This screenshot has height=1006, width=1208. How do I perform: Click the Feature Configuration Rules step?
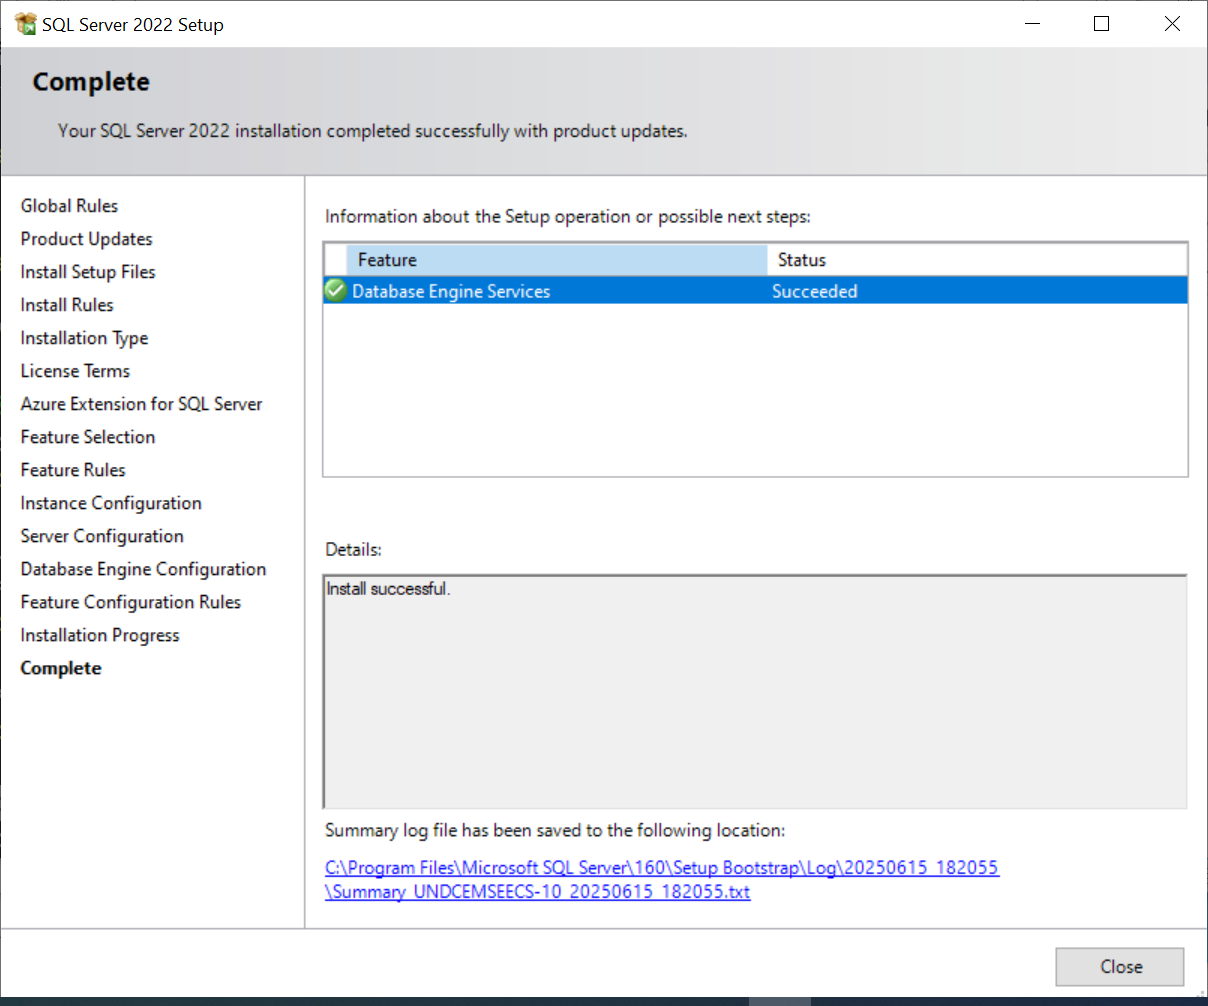[131, 602]
